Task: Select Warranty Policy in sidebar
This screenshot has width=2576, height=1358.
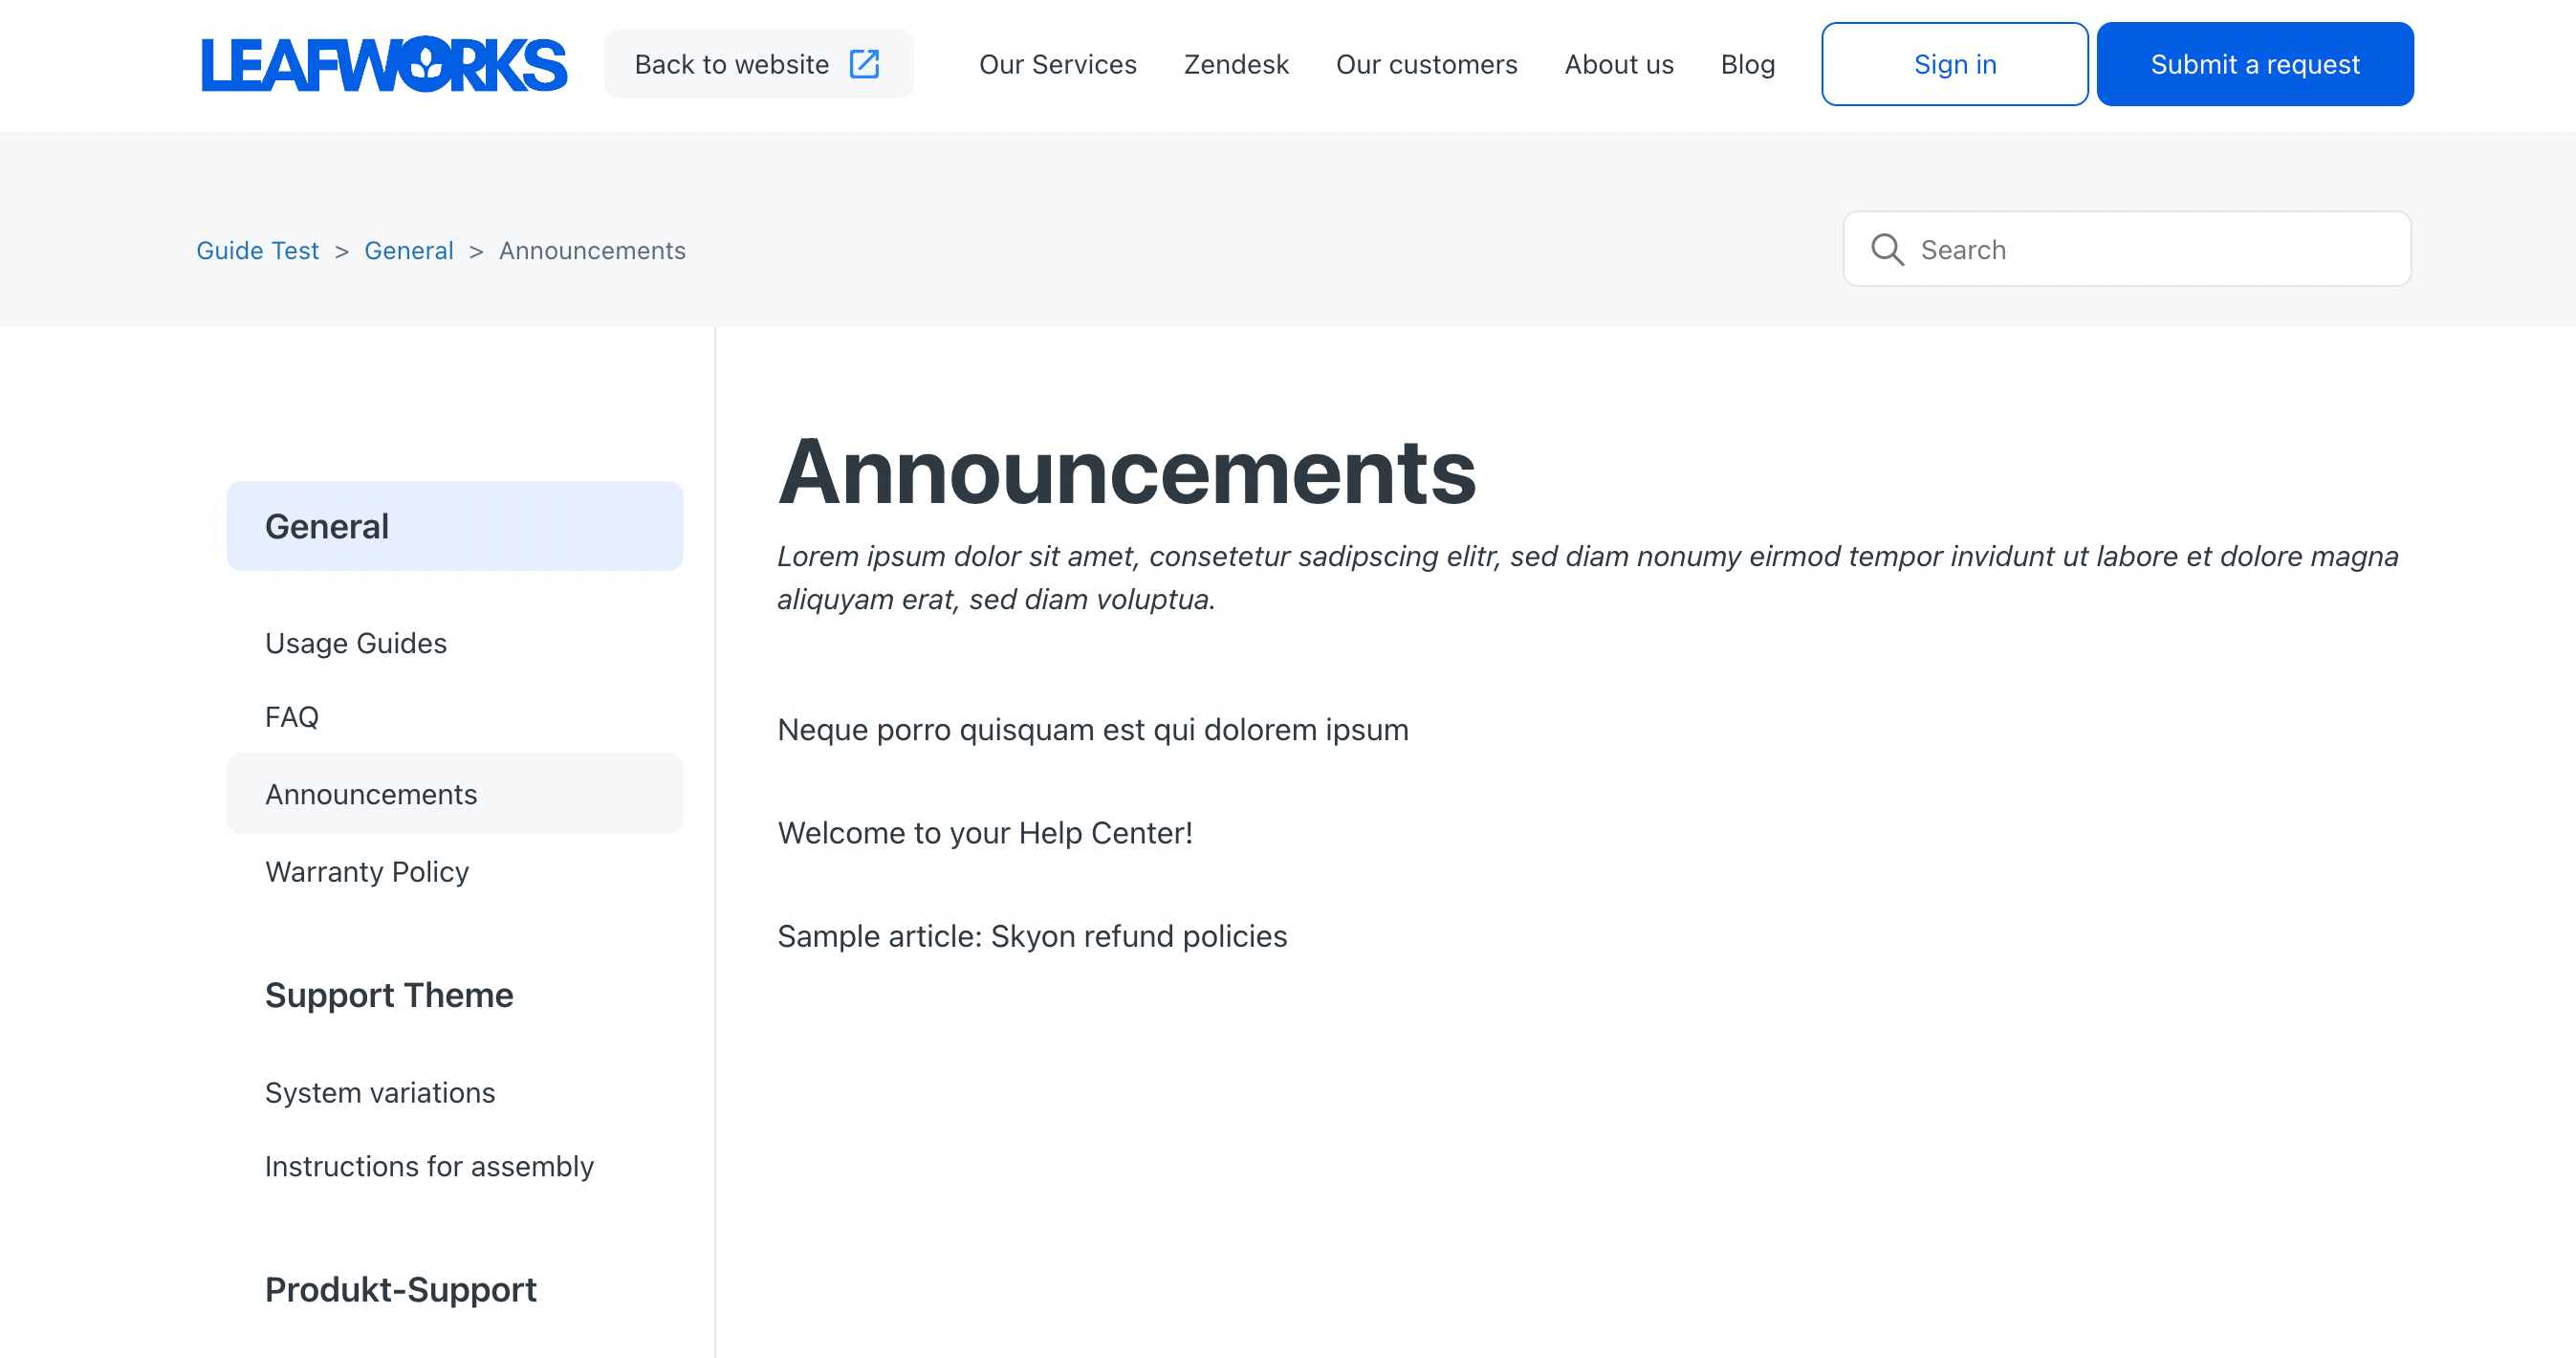Action: [366, 872]
